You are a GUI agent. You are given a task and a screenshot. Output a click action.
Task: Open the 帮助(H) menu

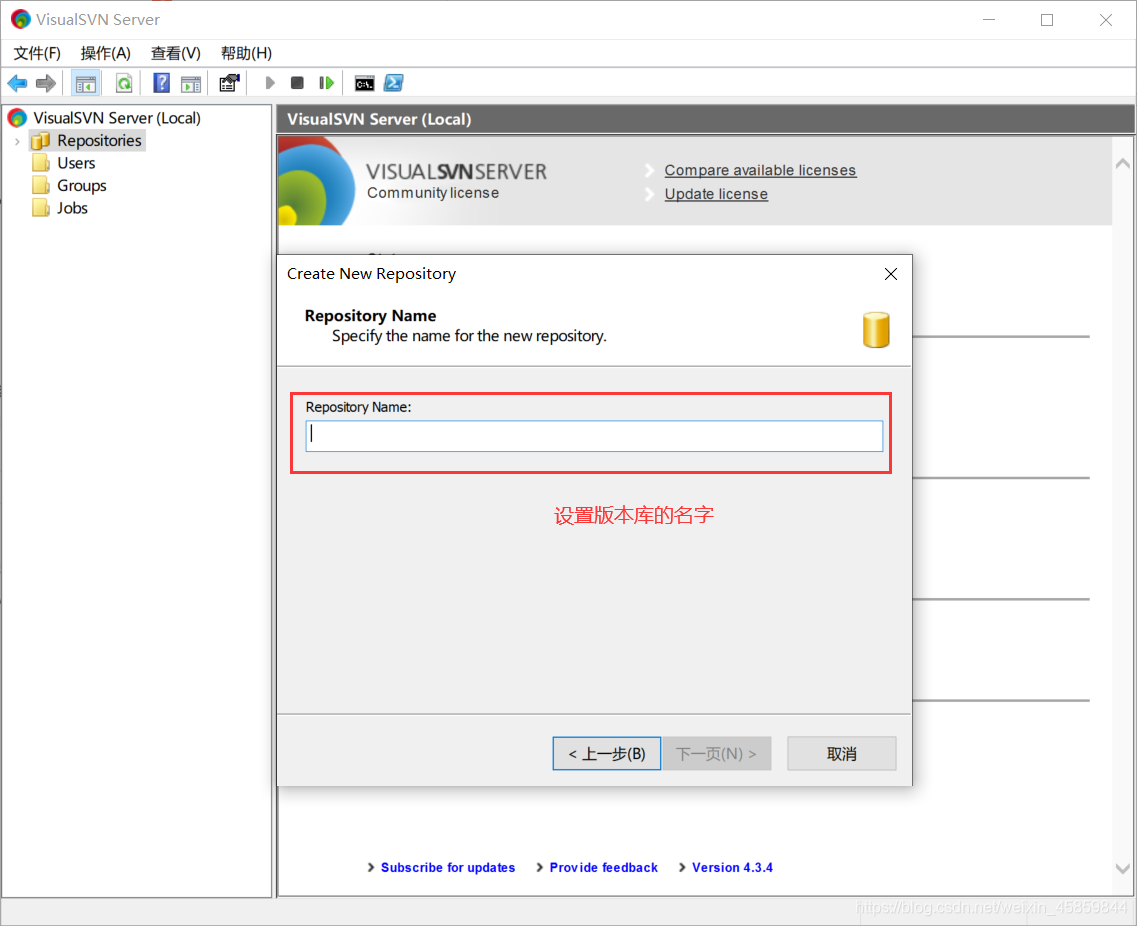(247, 53)
